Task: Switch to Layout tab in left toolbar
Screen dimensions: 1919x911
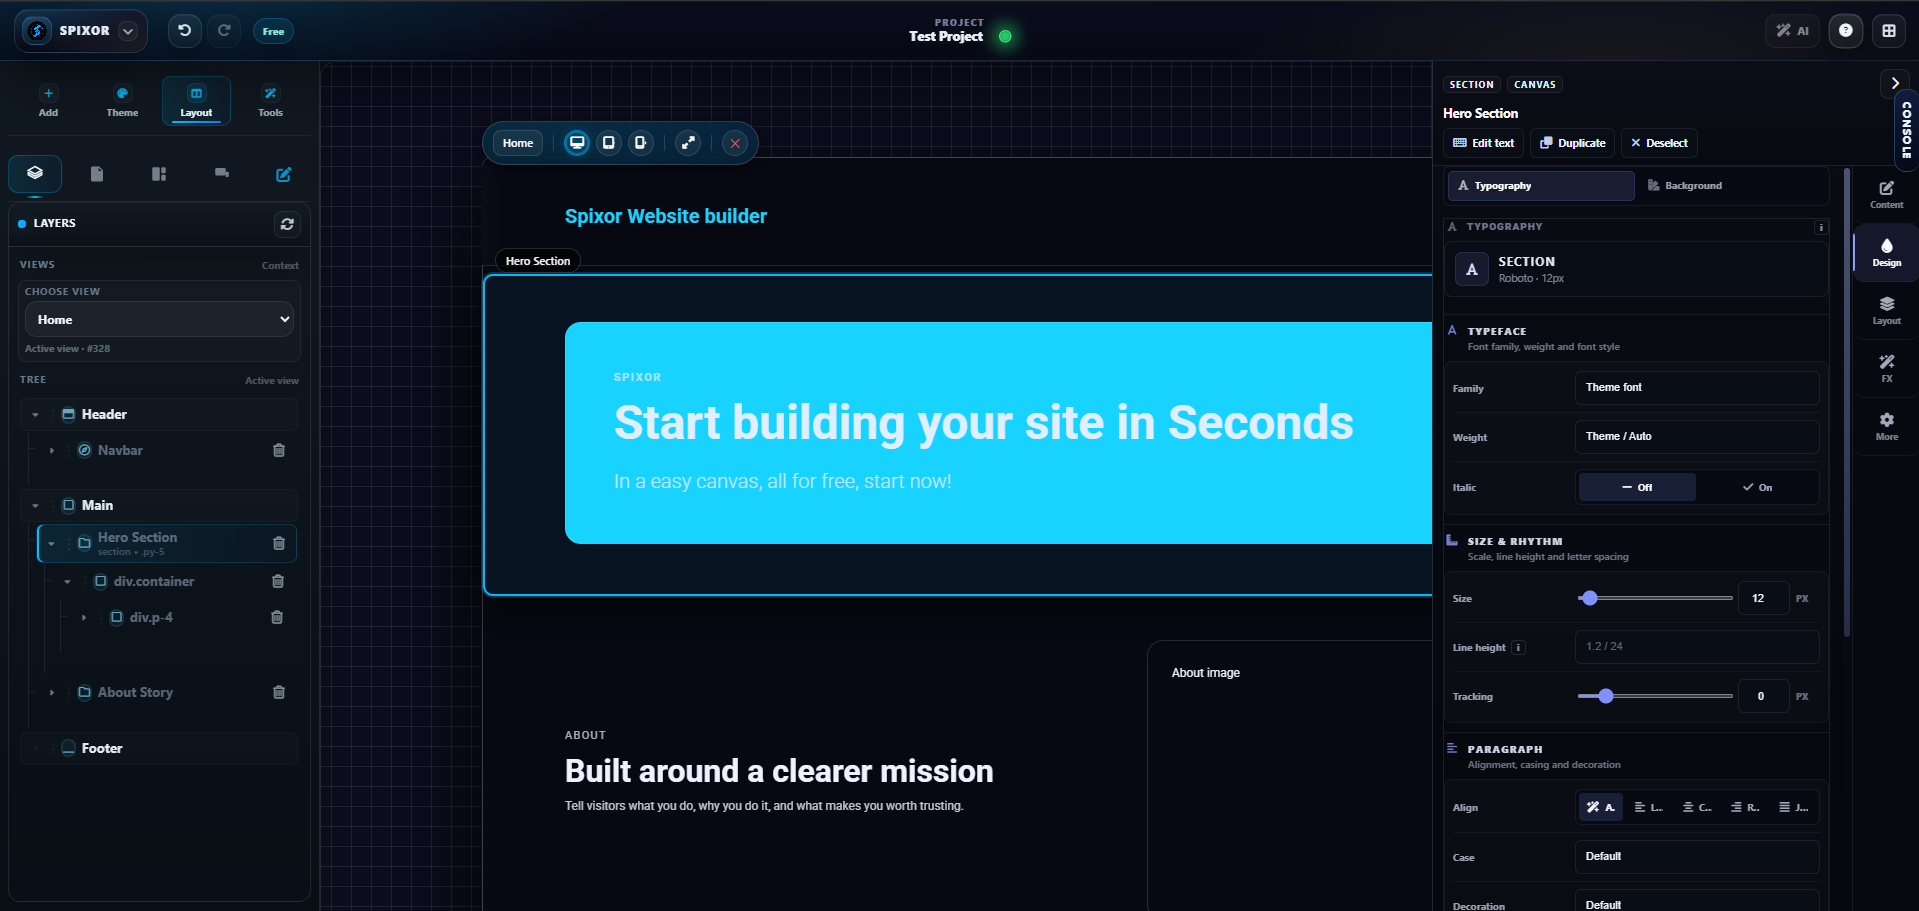Action: [x=196, y=101]
